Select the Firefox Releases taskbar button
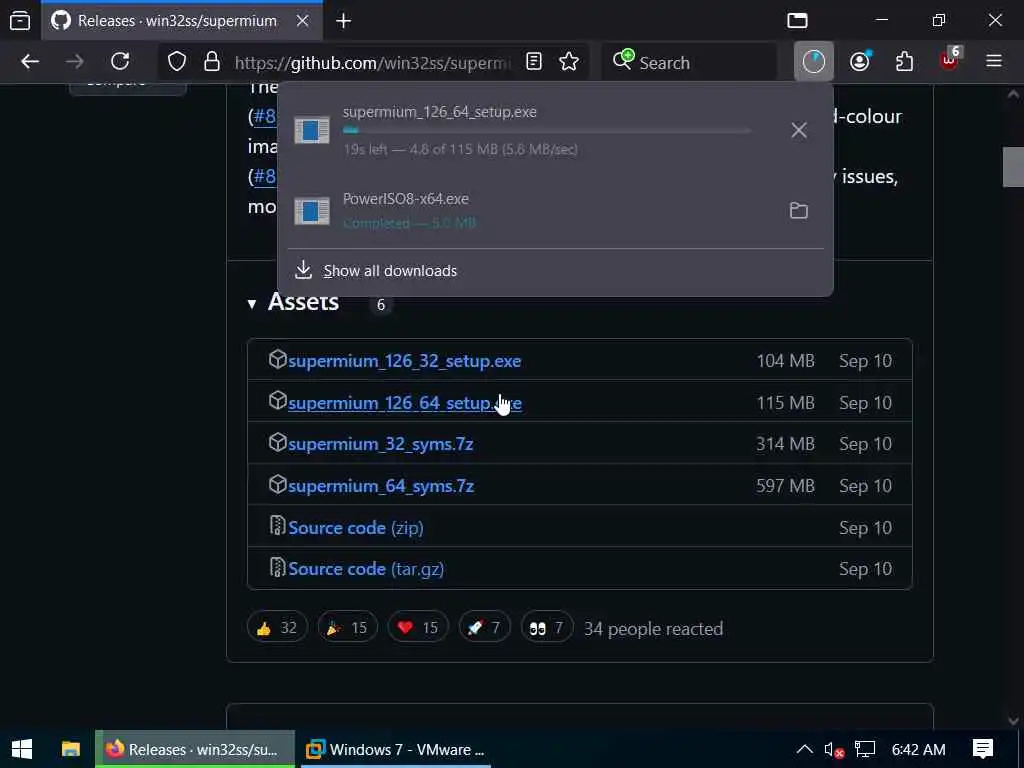1024x768 pixels. (x=195, y=749)
